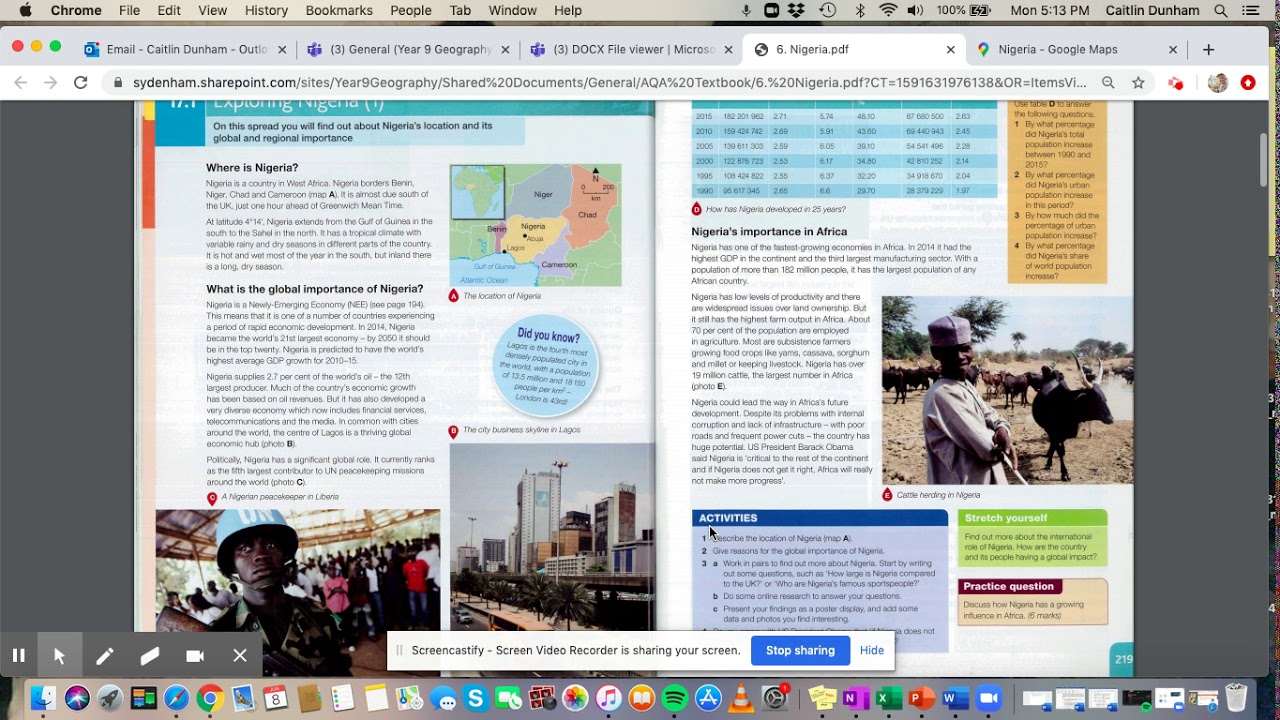Open the Edit menu
1280x720 pixels.
(x=169, y=11)
